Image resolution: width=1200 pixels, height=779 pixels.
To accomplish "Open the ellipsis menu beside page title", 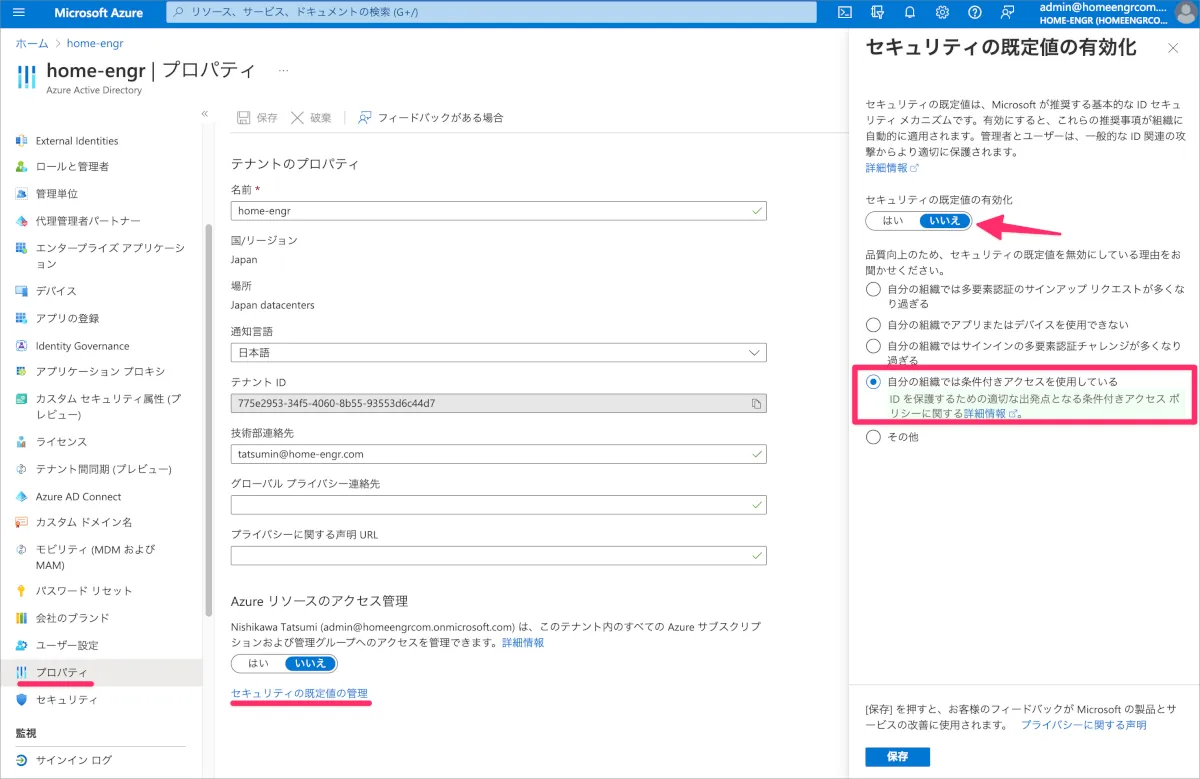I will [x=283, y=71].
